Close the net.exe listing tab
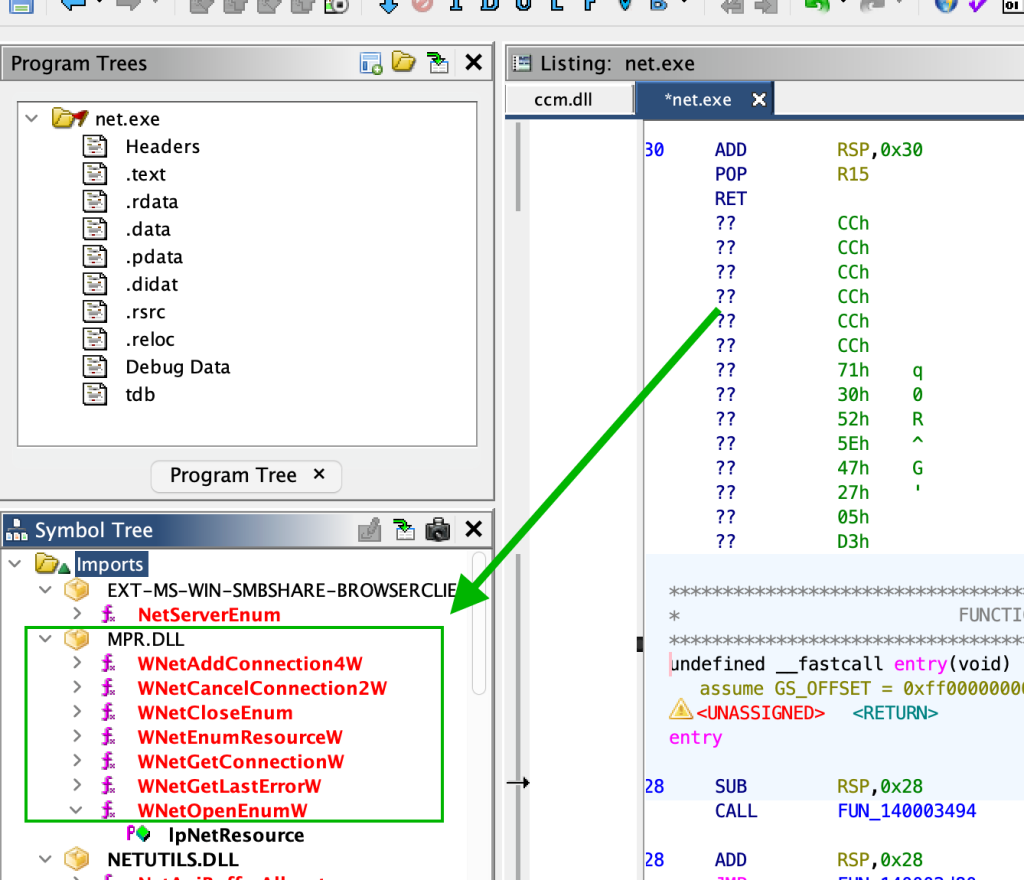 759,100
